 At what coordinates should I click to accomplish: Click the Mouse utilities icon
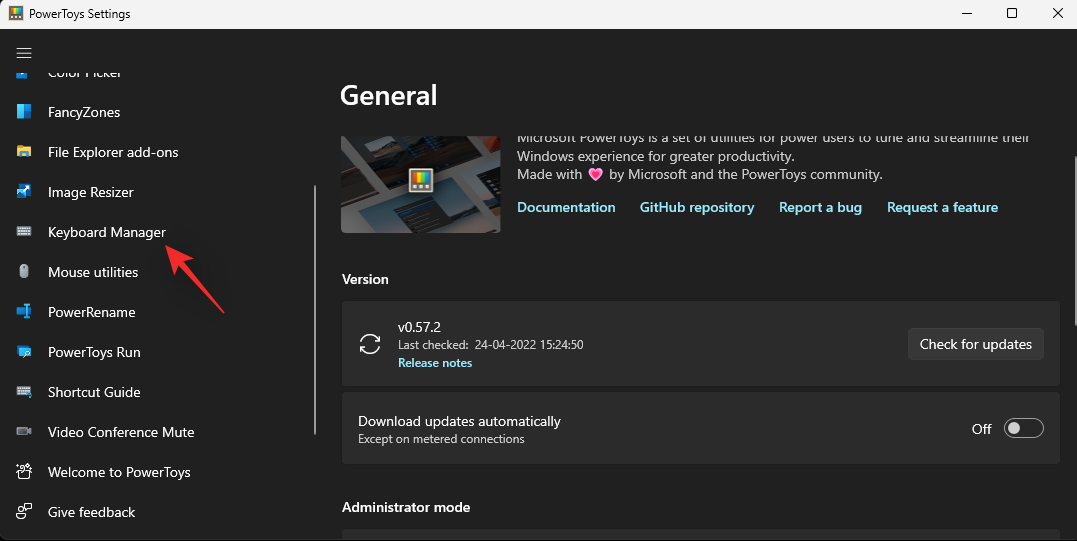point(24,272)
